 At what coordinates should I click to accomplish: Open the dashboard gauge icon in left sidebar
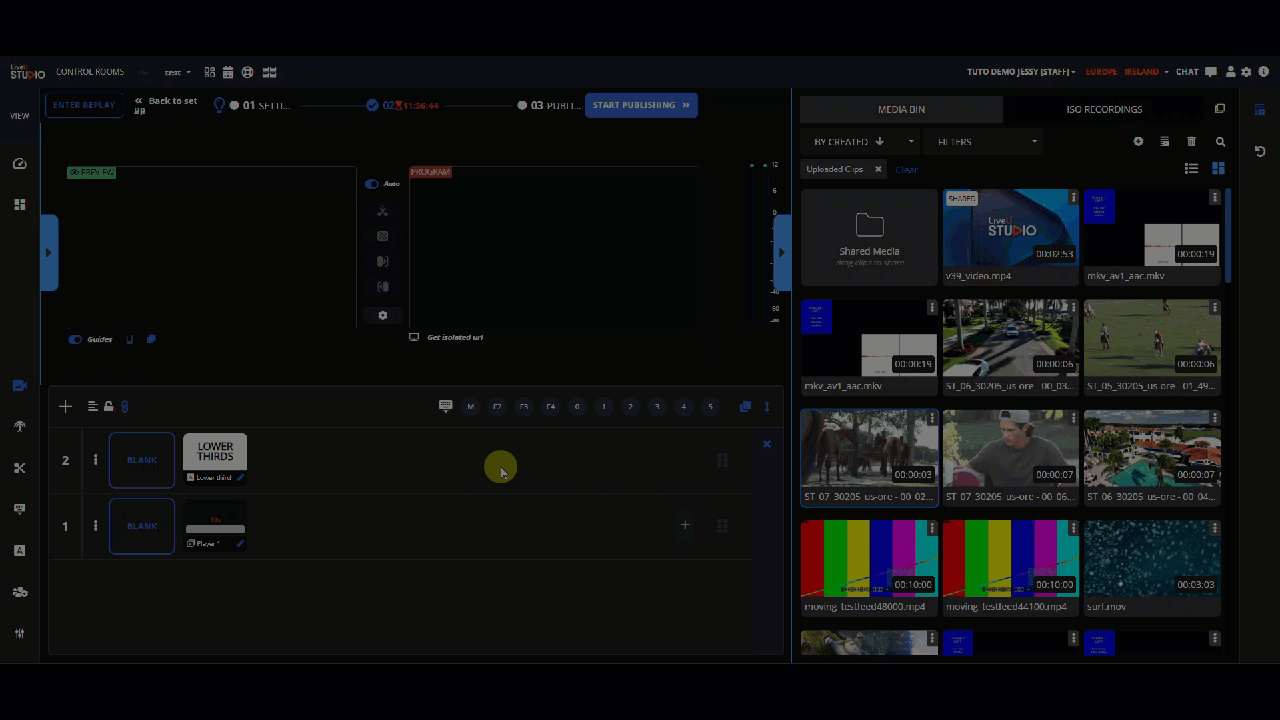[19, 163]
